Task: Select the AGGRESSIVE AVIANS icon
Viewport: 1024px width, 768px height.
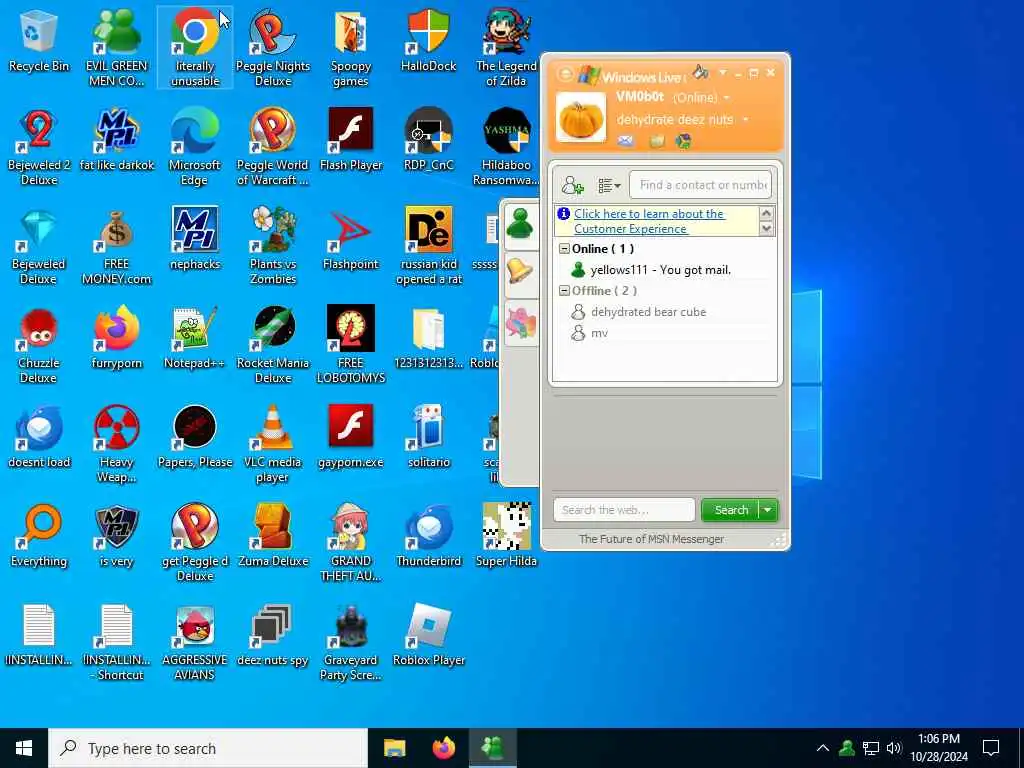Action: (195, 643)
